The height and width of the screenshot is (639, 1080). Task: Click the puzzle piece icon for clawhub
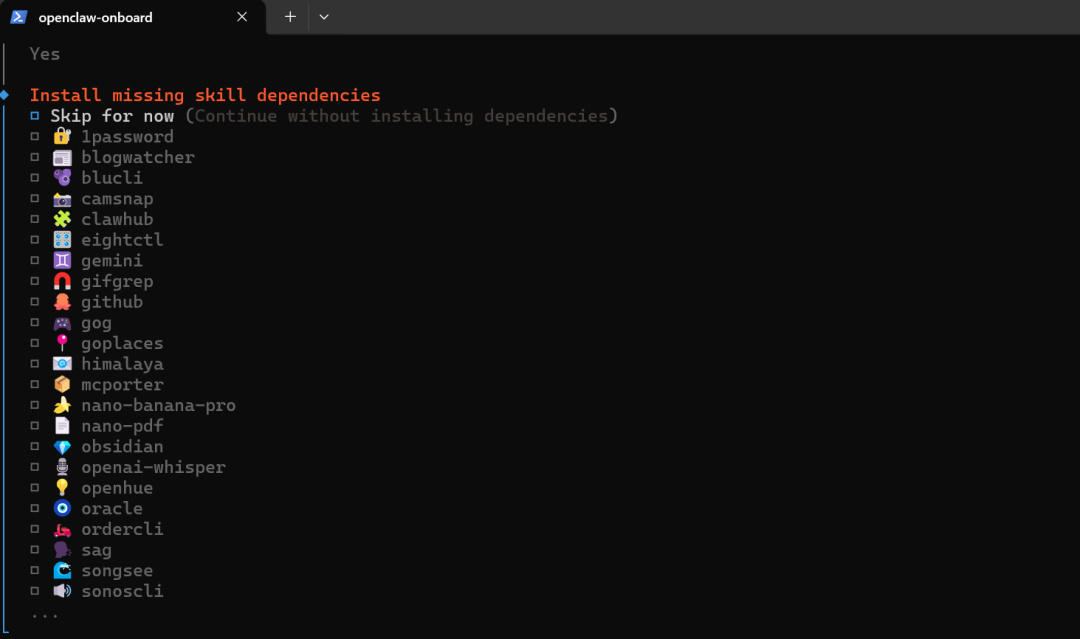point(62,219)
